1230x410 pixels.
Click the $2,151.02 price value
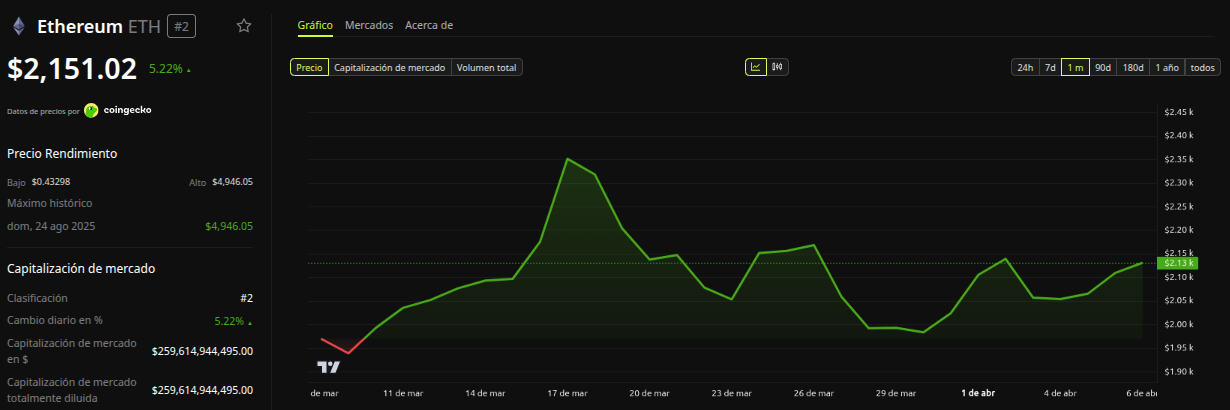(x=72, y=68)
